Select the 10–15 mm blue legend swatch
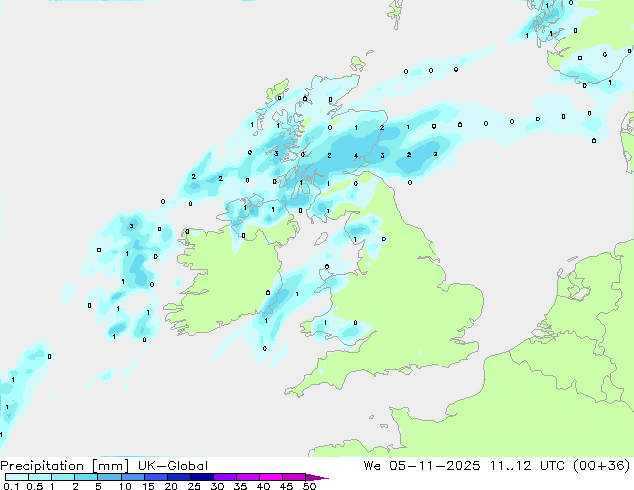This screenshot has width=634, height=490. (132, 477)
